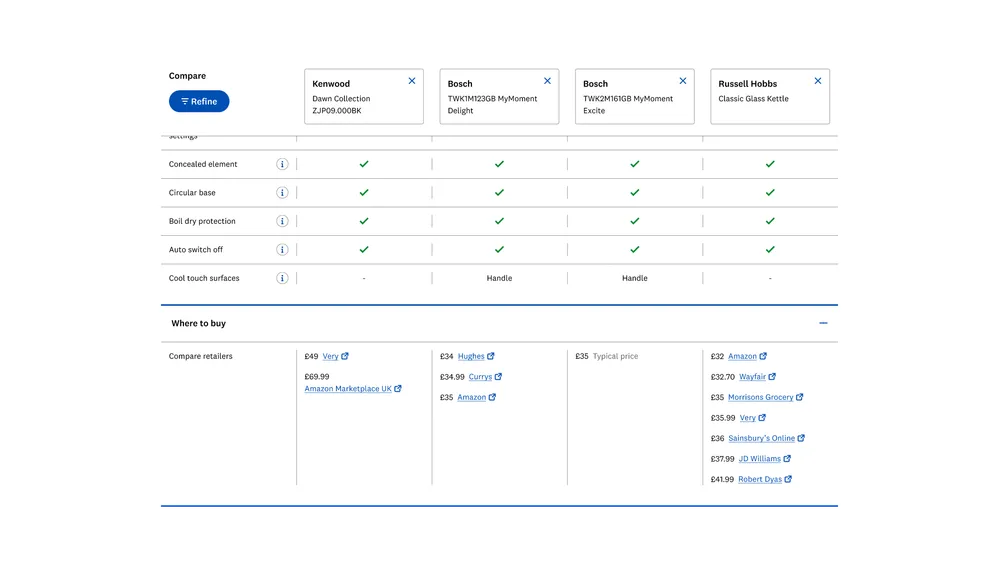Image resolution: width=1000 pixels, height=563 pixels.
Task: Click the Refine filter button
Action: click(x=199, y=101)
